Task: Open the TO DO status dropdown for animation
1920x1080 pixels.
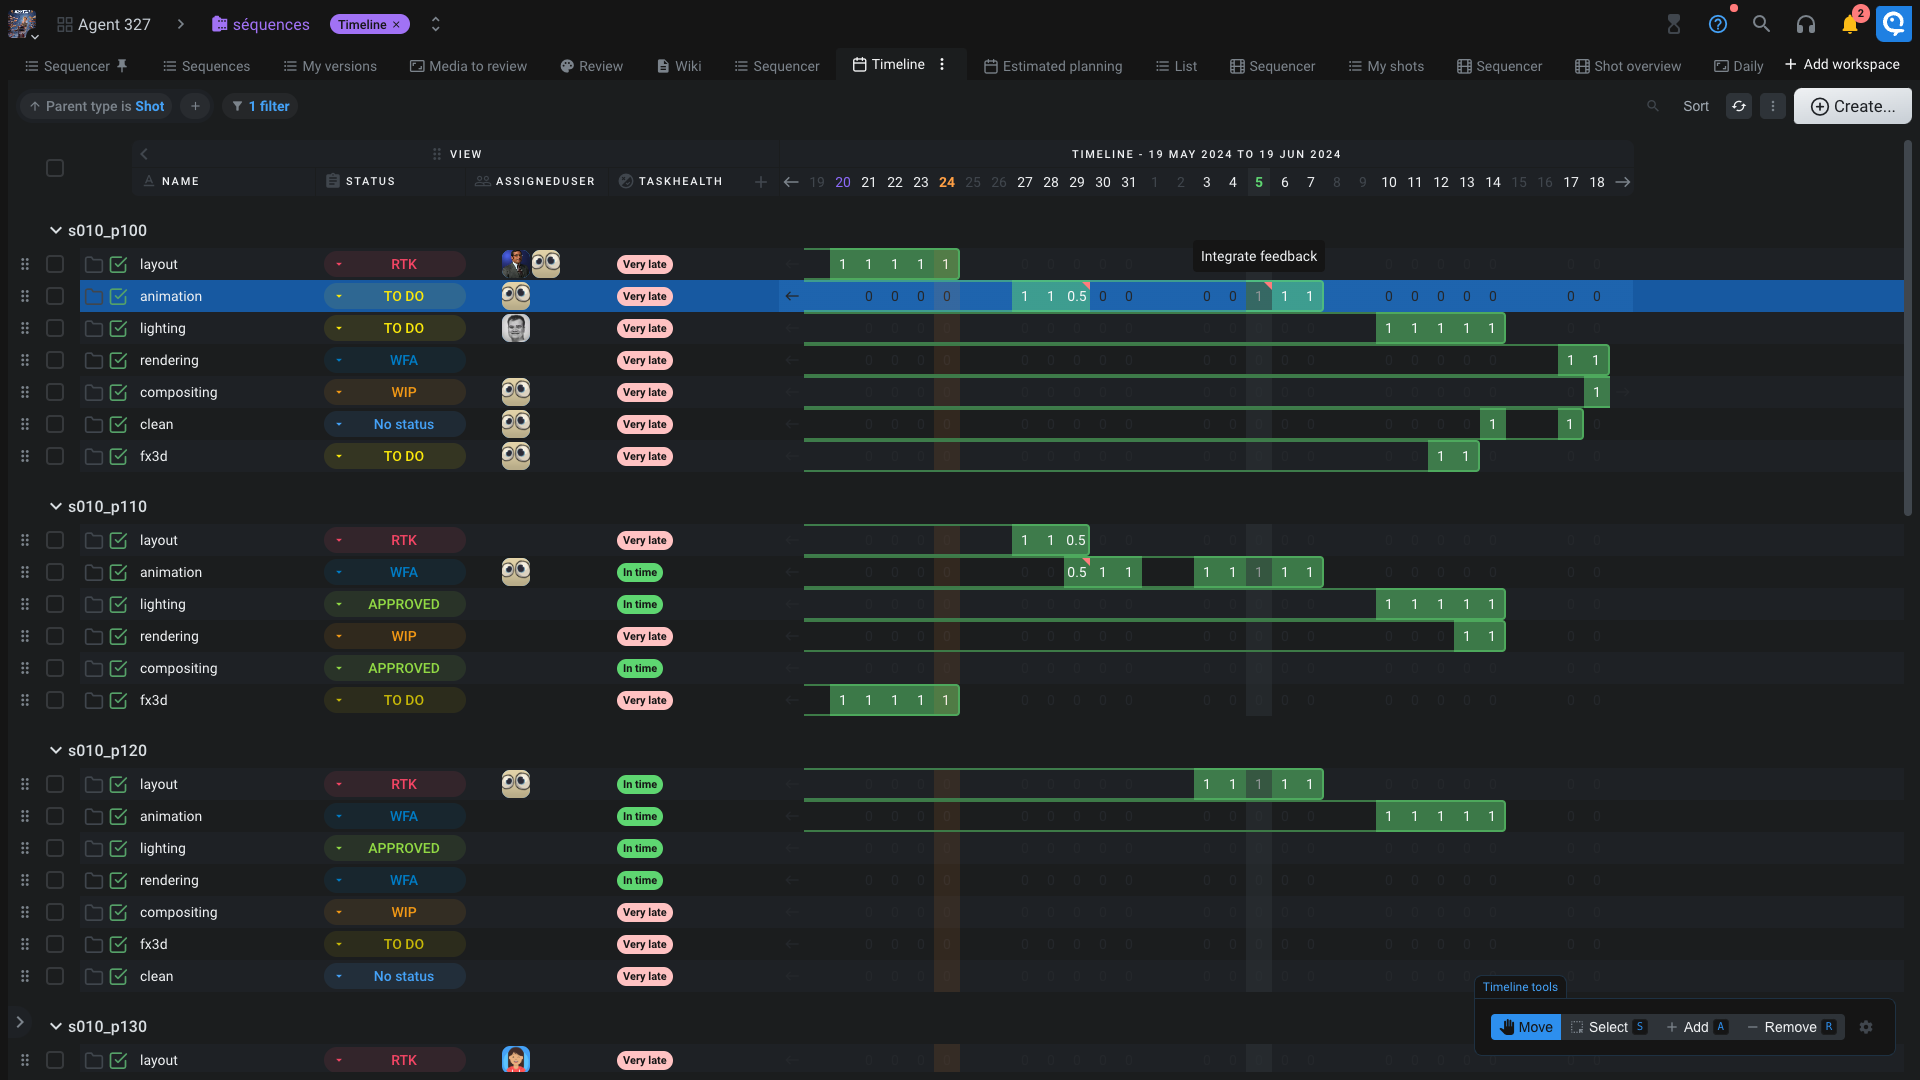Action: point(395,296)
